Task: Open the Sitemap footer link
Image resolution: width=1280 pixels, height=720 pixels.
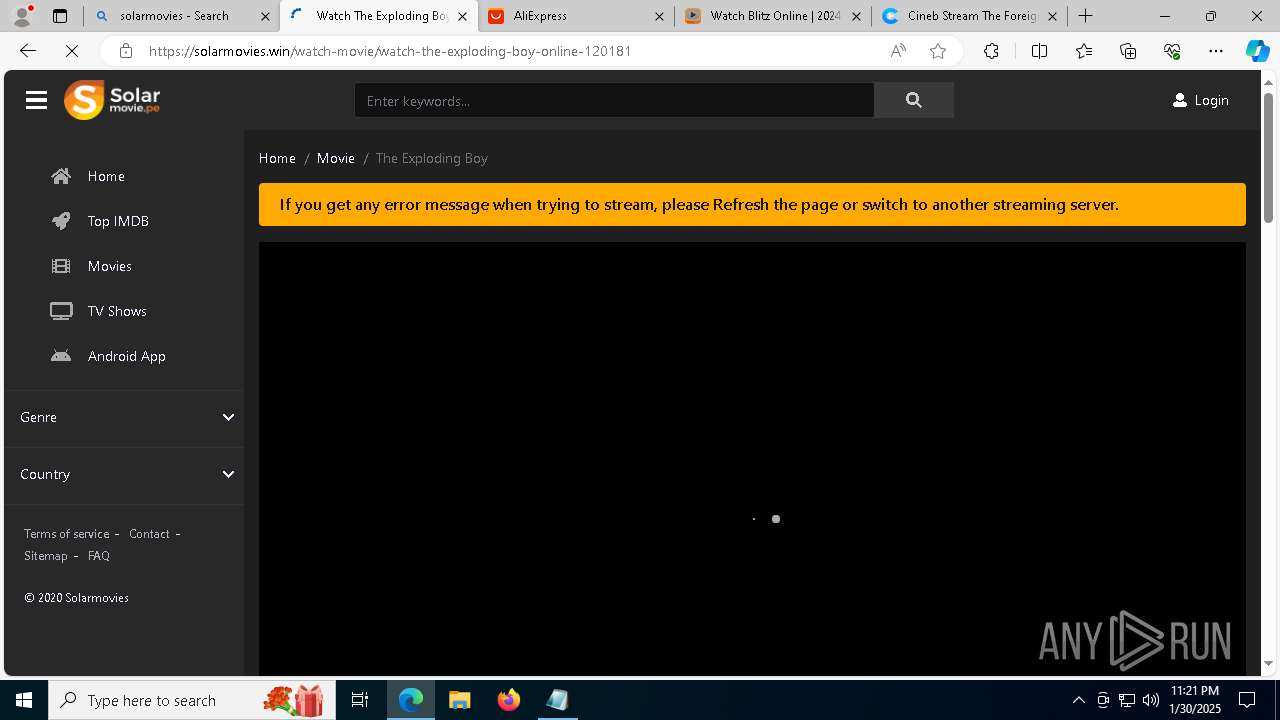Action: 46,556
